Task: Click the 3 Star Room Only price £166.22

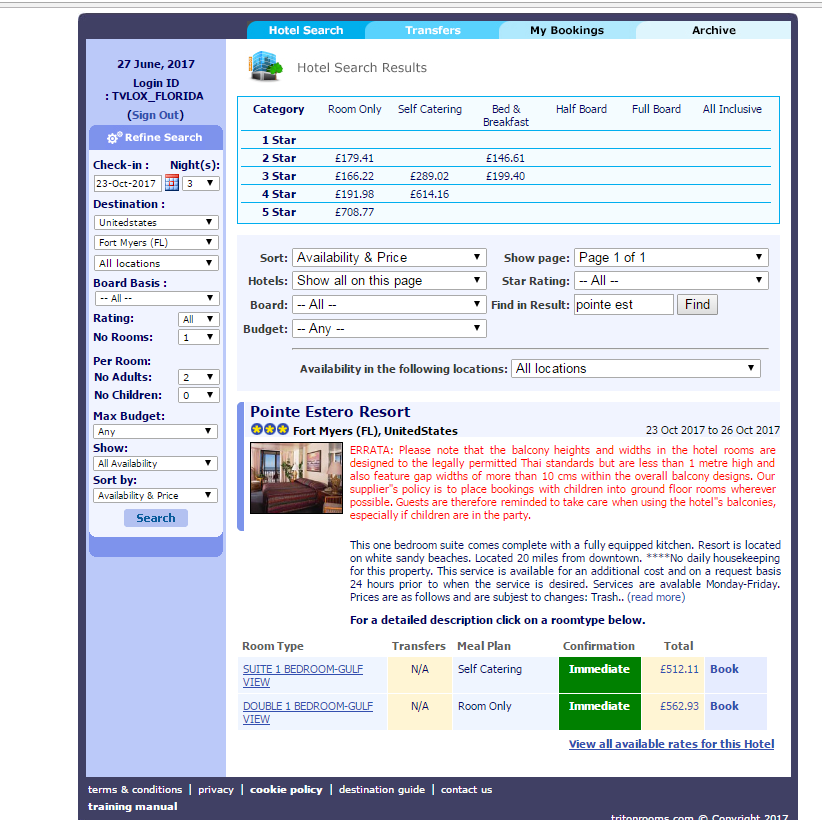Action: [x=354, y=176]
